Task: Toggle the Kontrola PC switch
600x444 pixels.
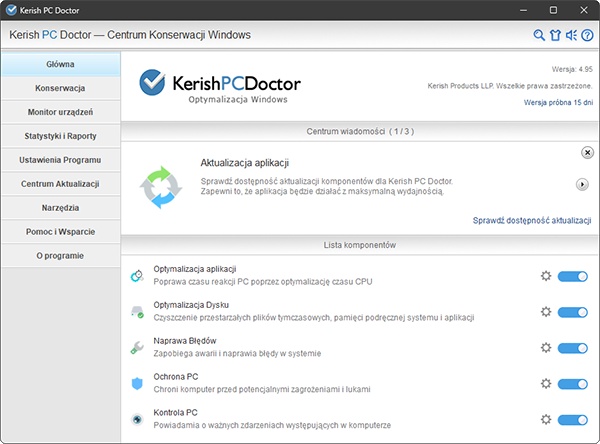Action: coord(572,420)
